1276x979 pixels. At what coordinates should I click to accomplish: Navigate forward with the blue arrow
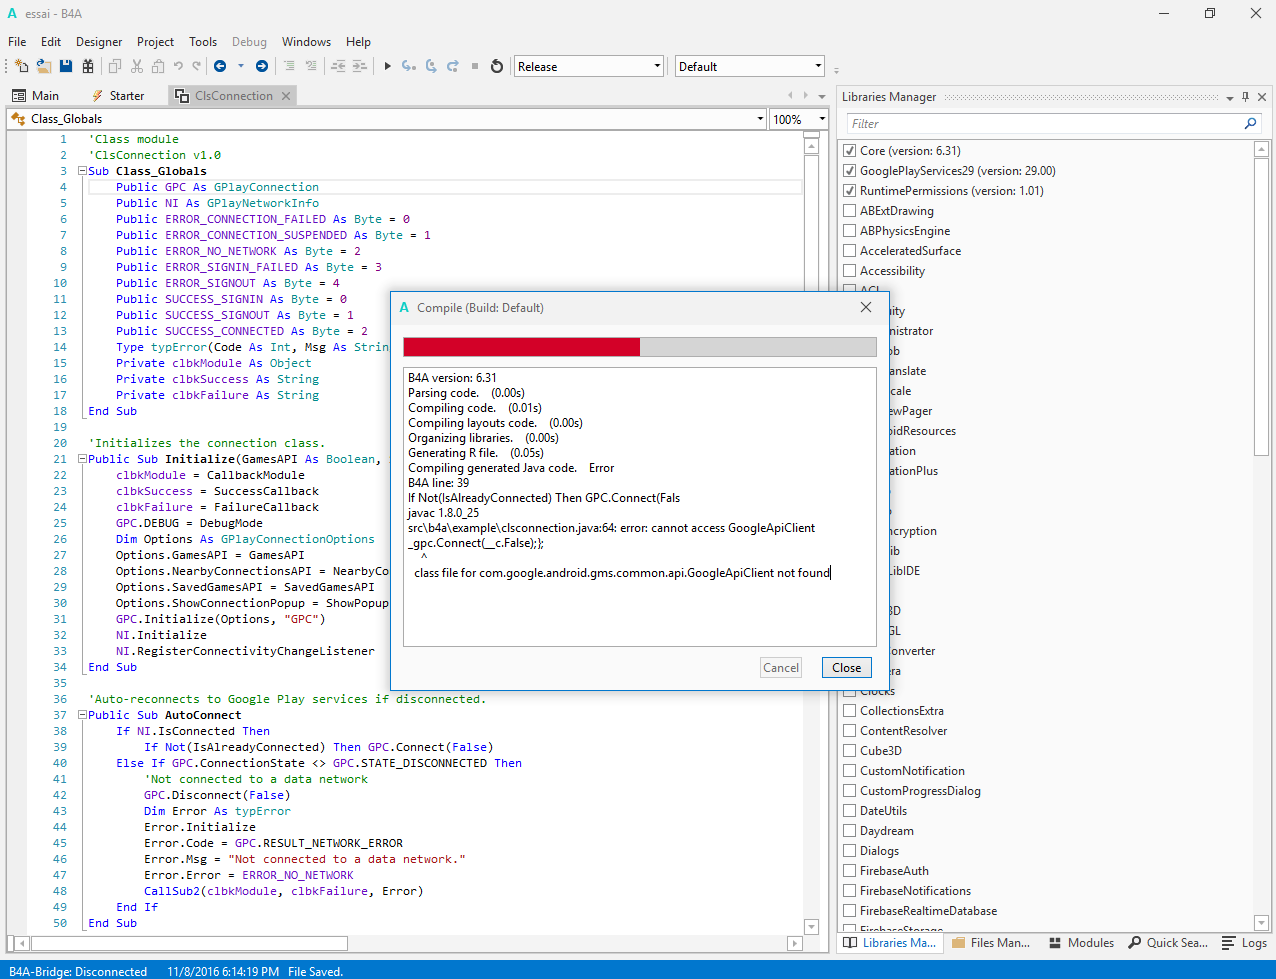point(262,66)
